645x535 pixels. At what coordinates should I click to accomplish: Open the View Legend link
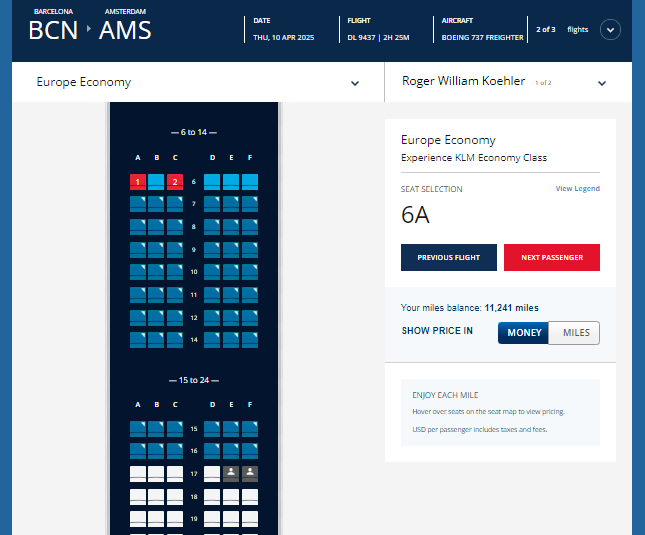point(577,189)
